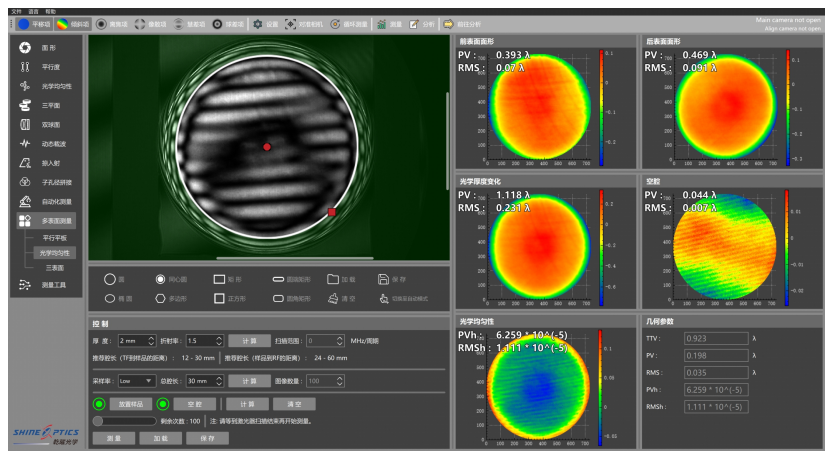
Task: Open the 采样率 Low dropdown
Action: [x=136, y=381]
